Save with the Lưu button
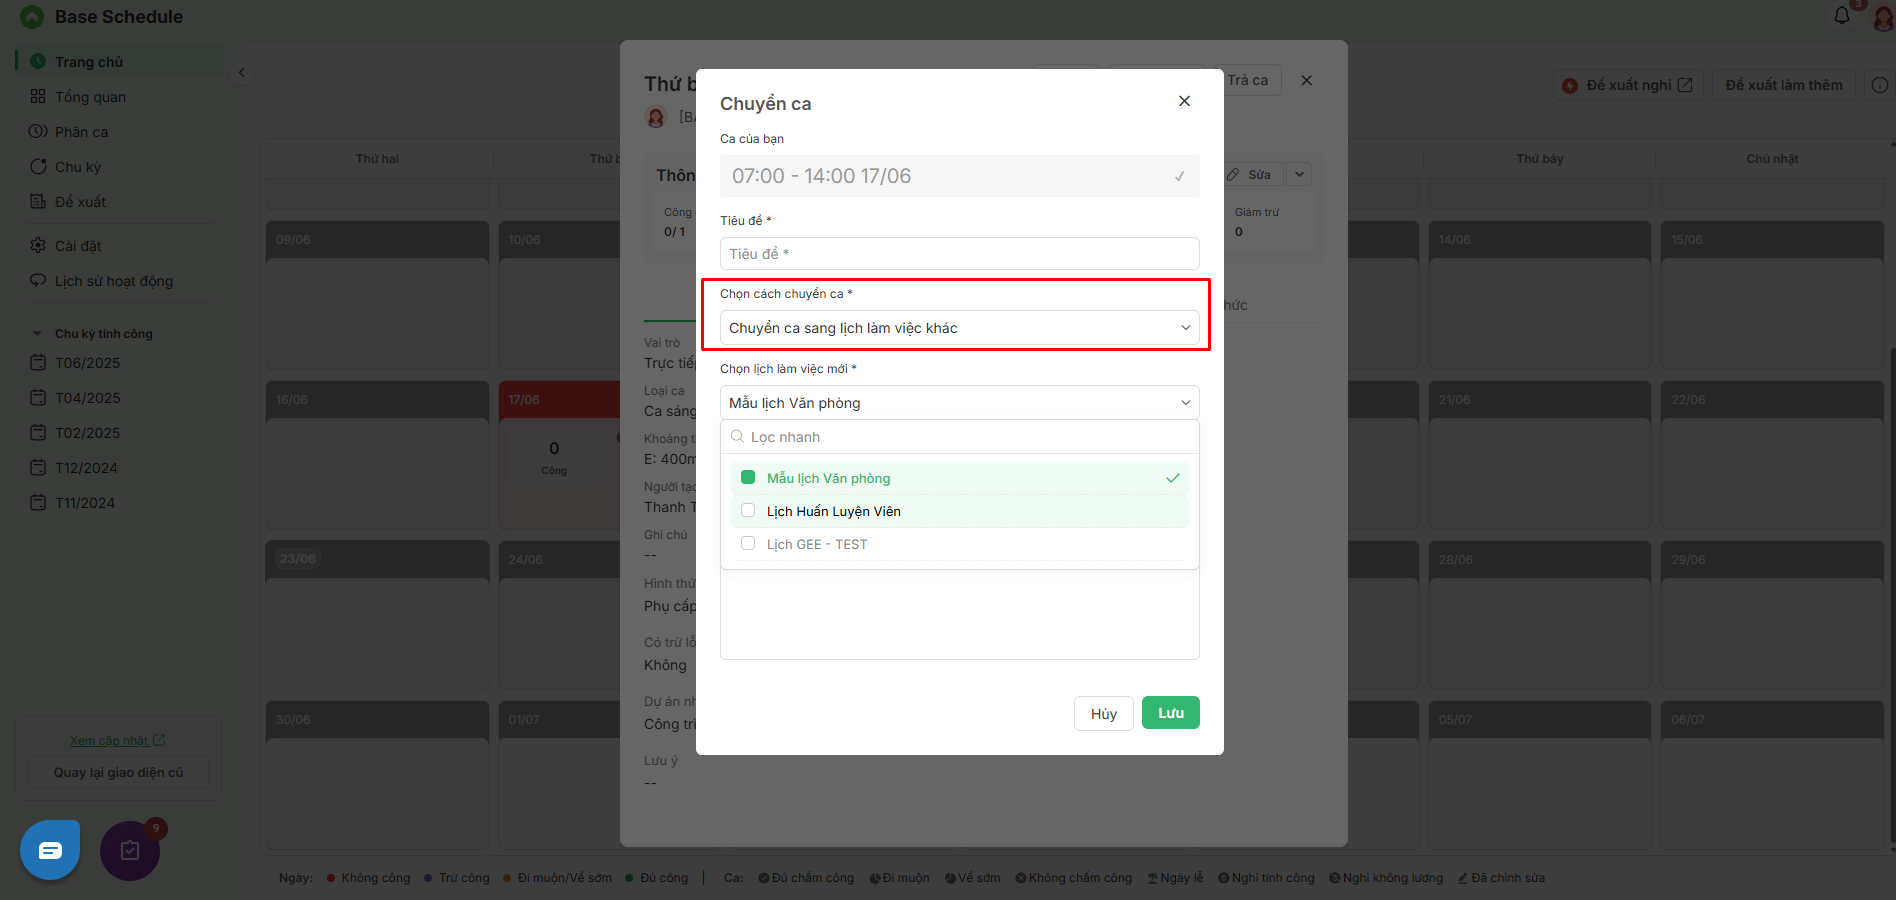 [x=1170, y=713]
